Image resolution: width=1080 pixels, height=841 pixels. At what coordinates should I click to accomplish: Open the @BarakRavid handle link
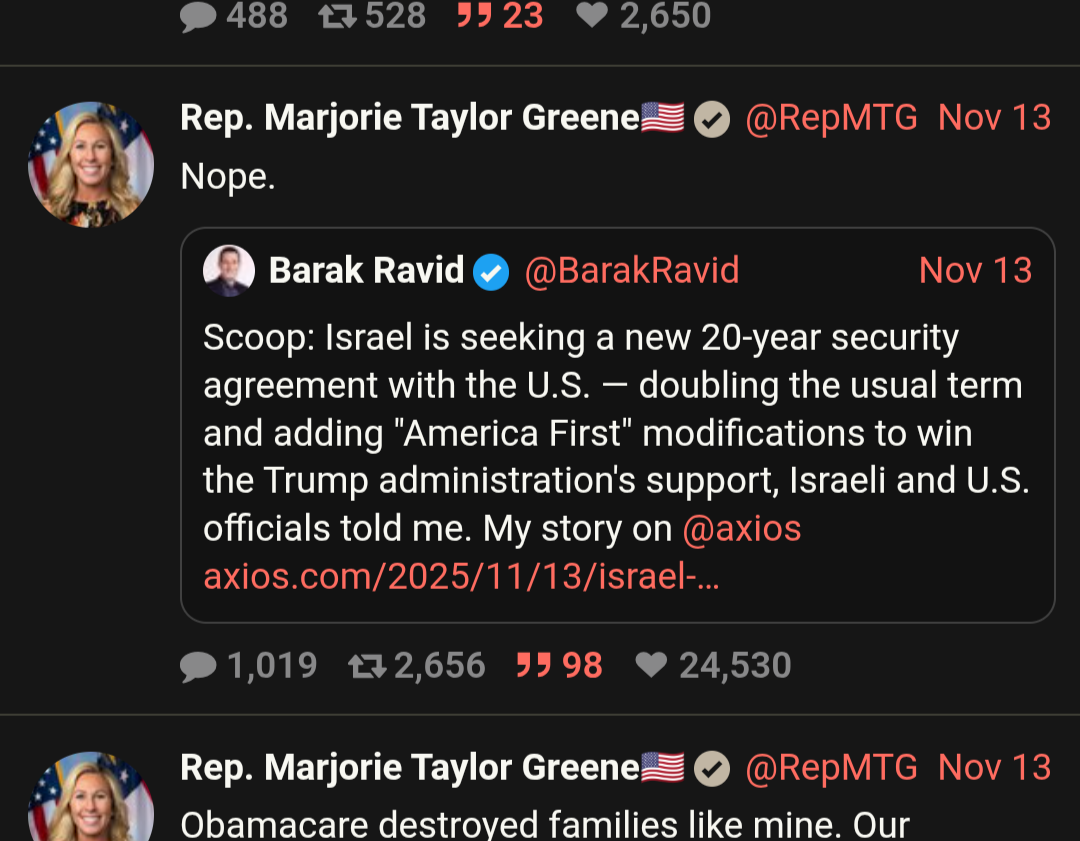(x=631, y=271)
